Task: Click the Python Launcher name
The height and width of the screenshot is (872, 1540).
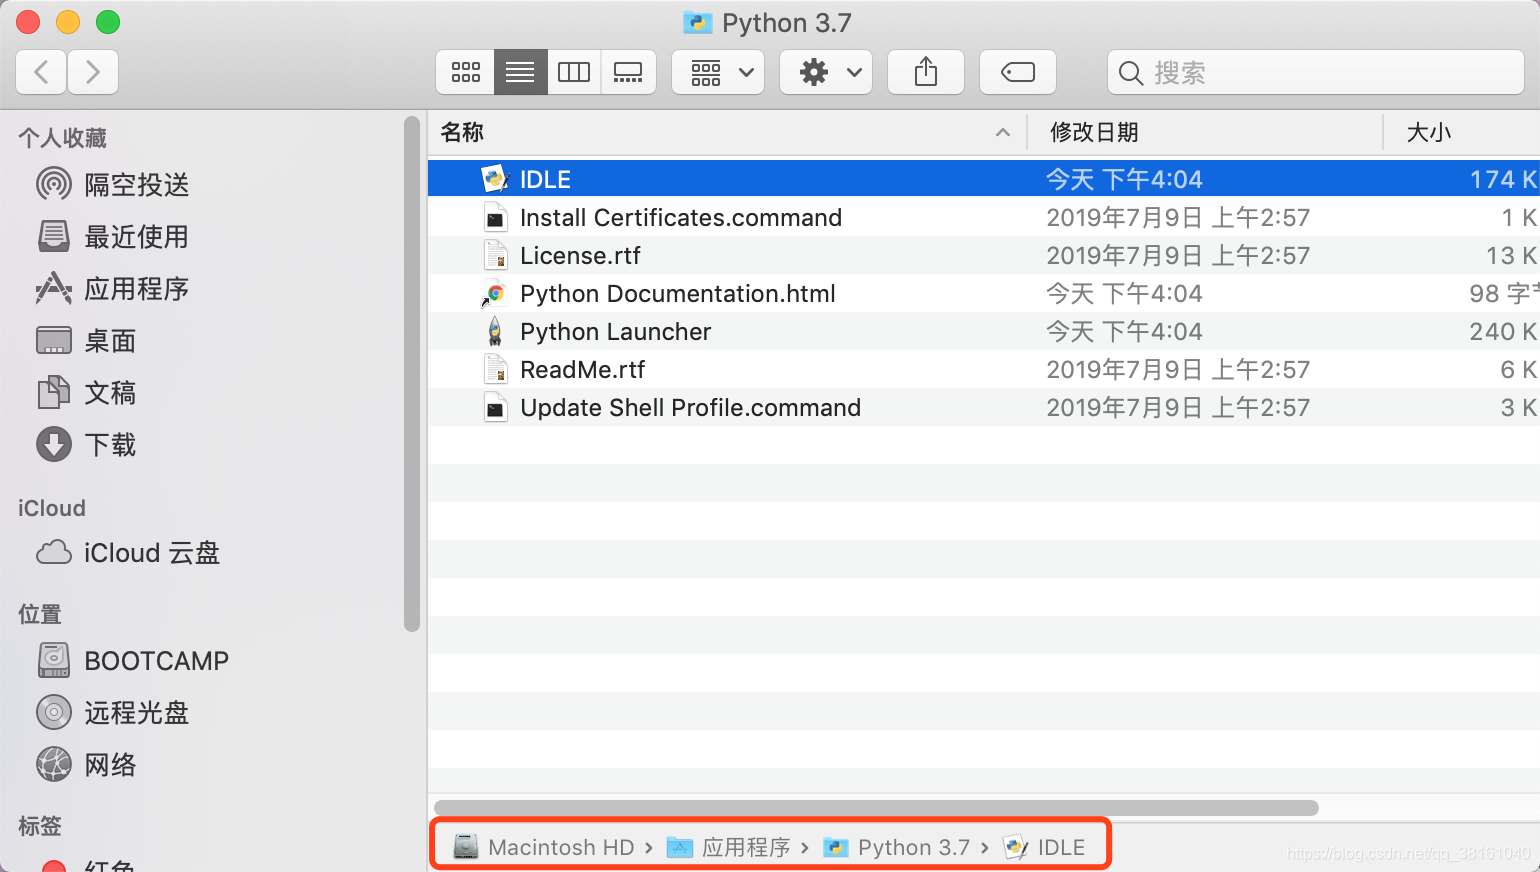Action: pyautogui.click(x=616, y=331)
